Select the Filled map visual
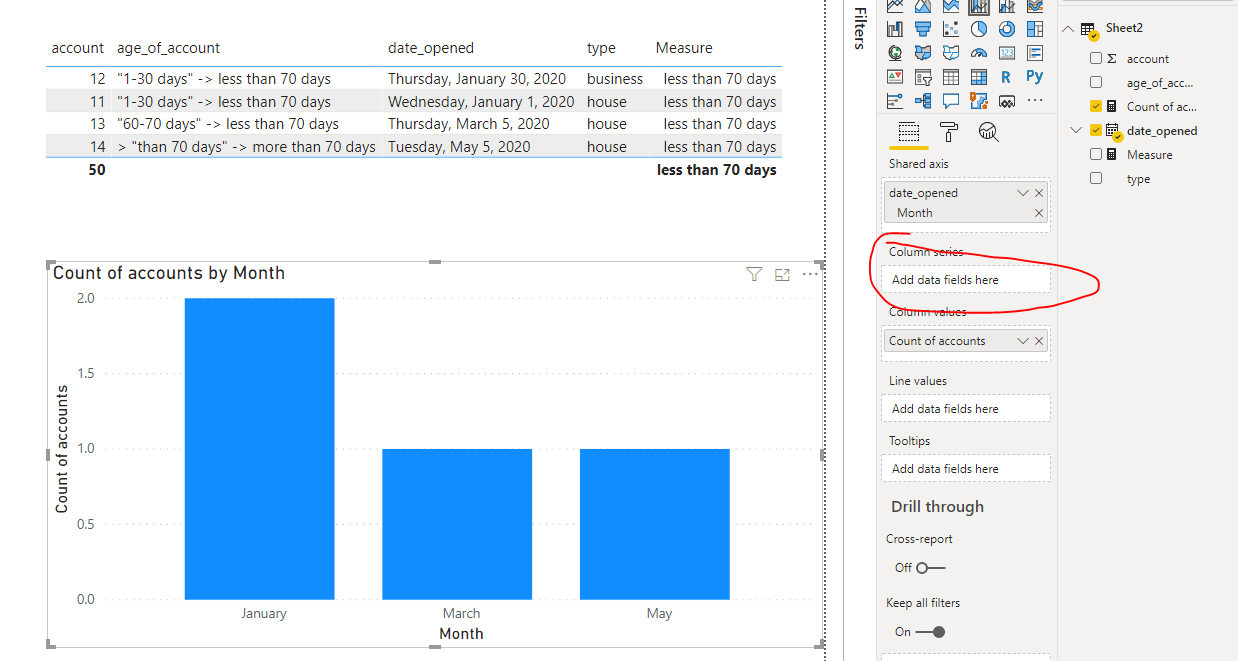Screen dimensions: 1238x661 coord(923,53)
